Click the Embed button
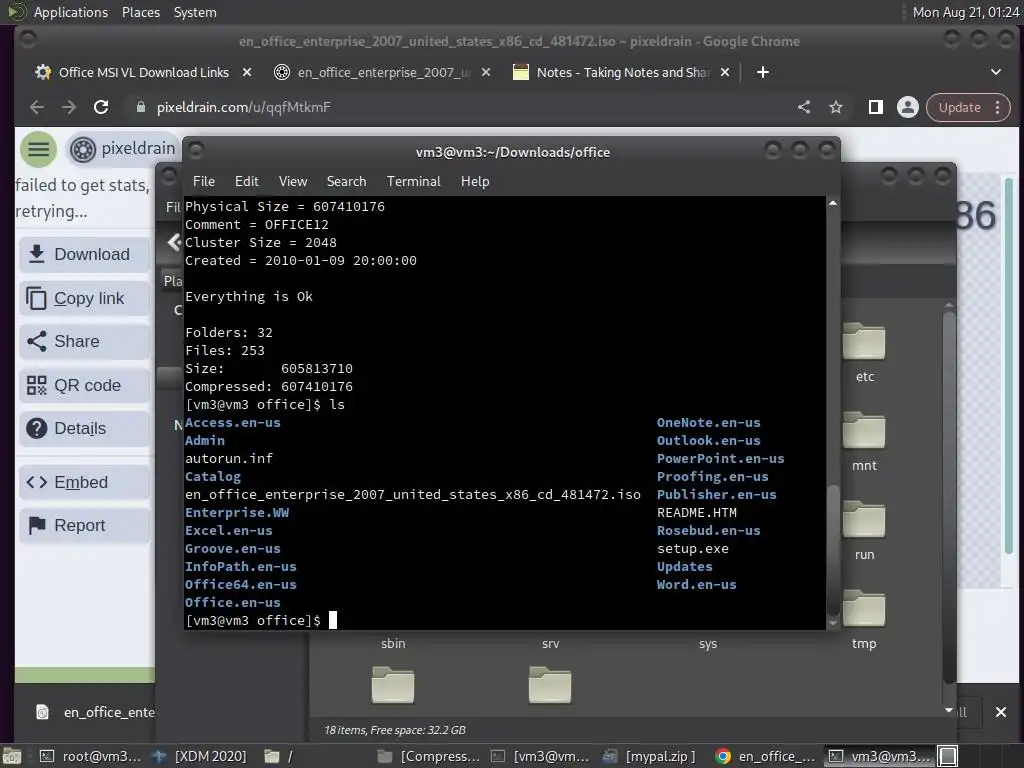 (85, 482)
